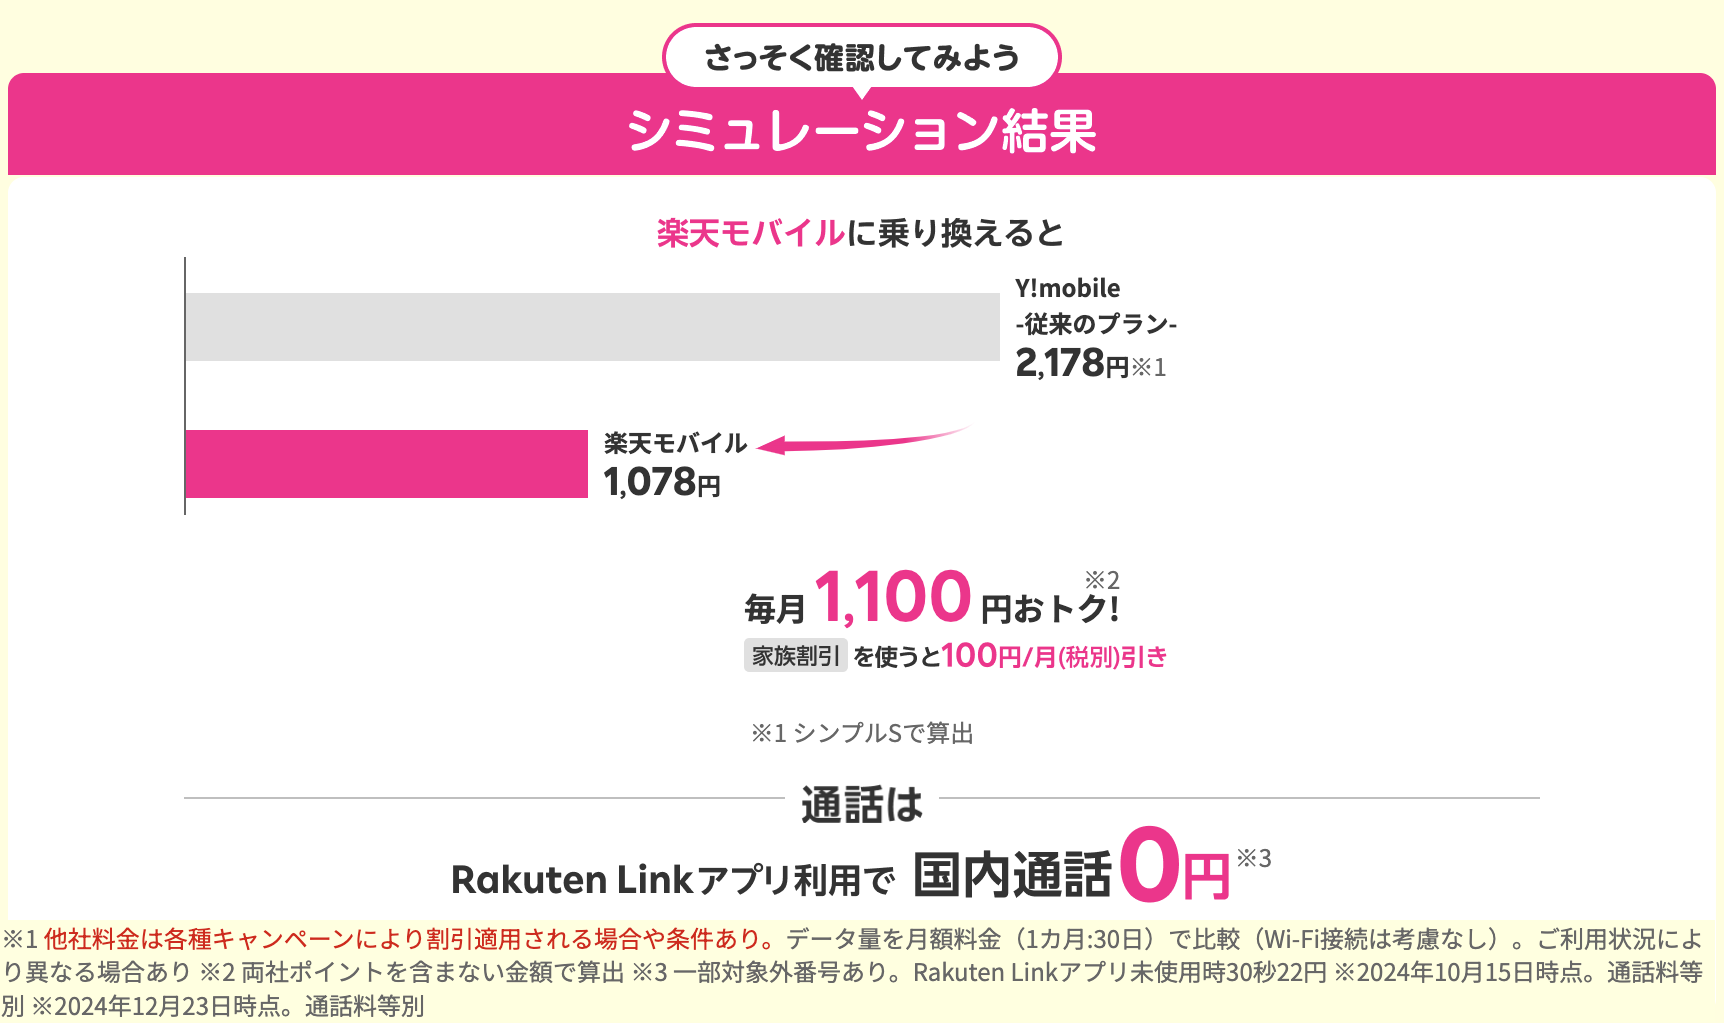Click the 毎月 1,100 円おトク savings amount

pyautogui.click(x=931, y=598)
